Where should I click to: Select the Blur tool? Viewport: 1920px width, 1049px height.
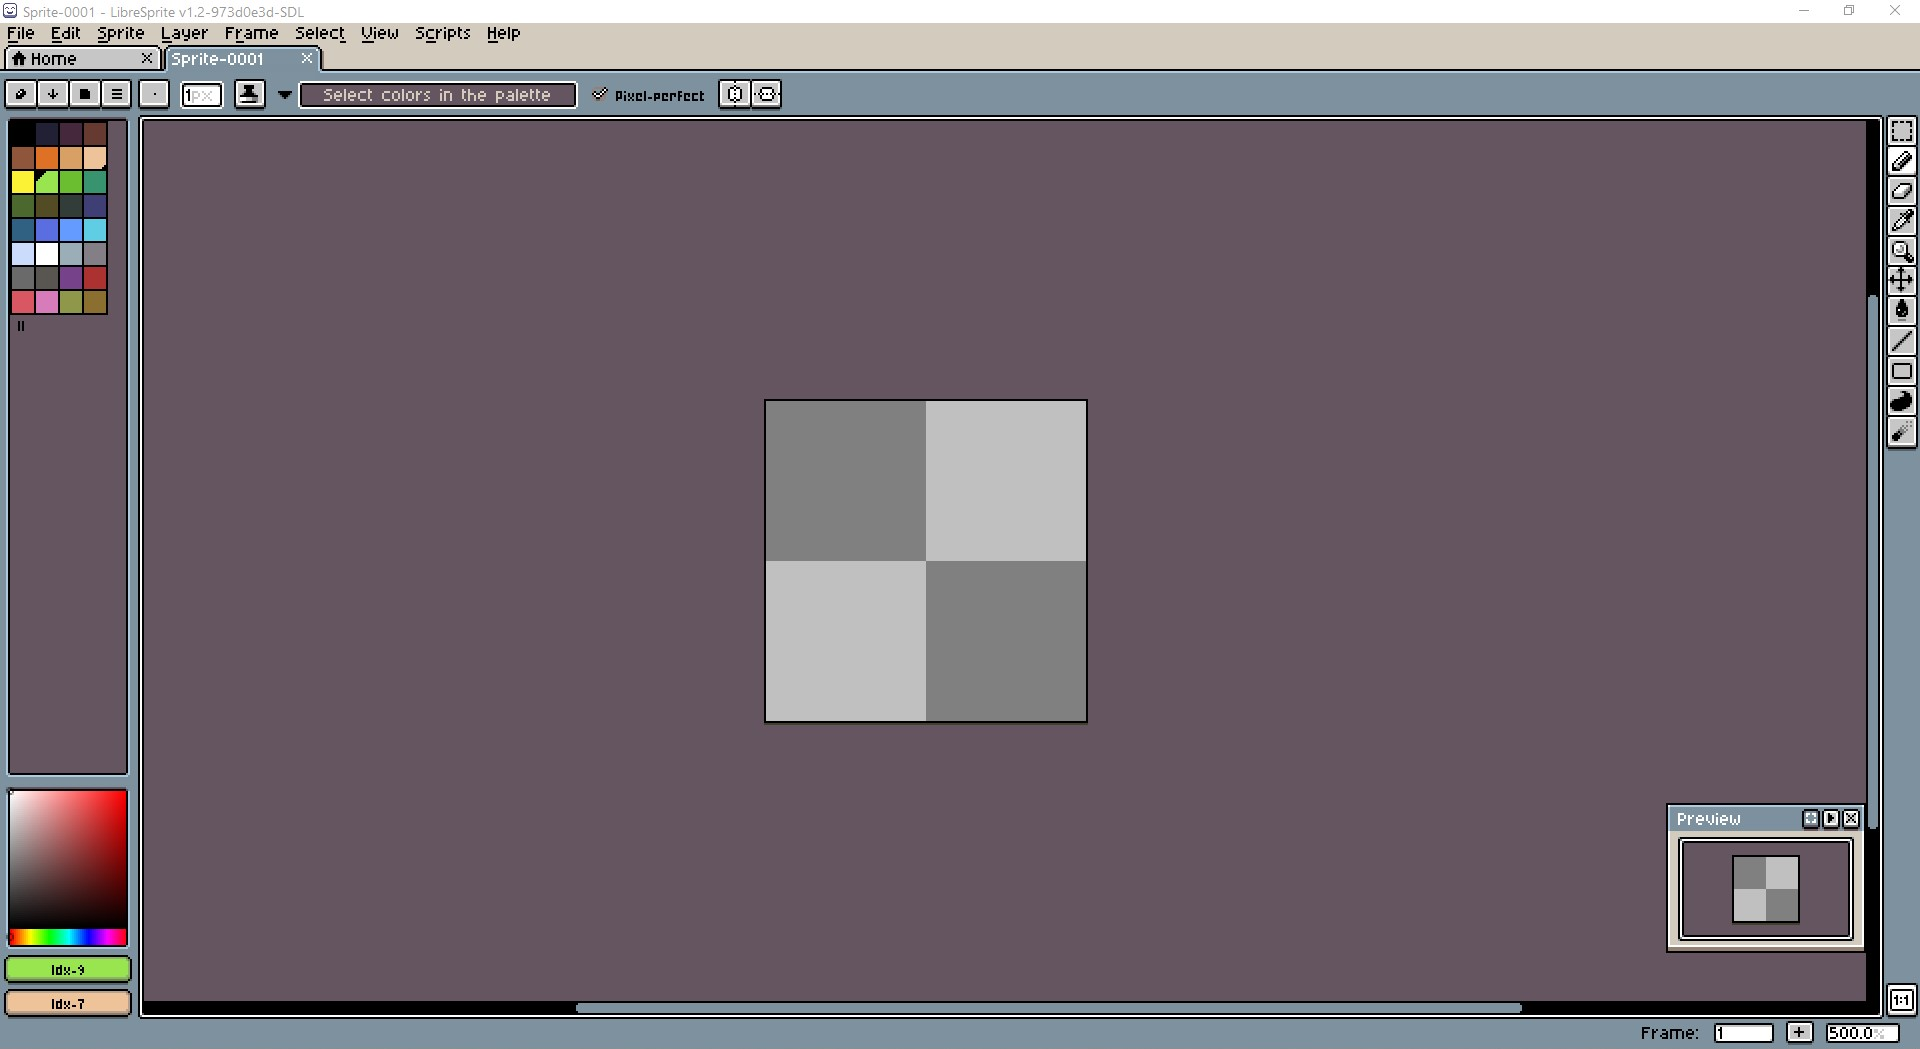click(1901, 431)
